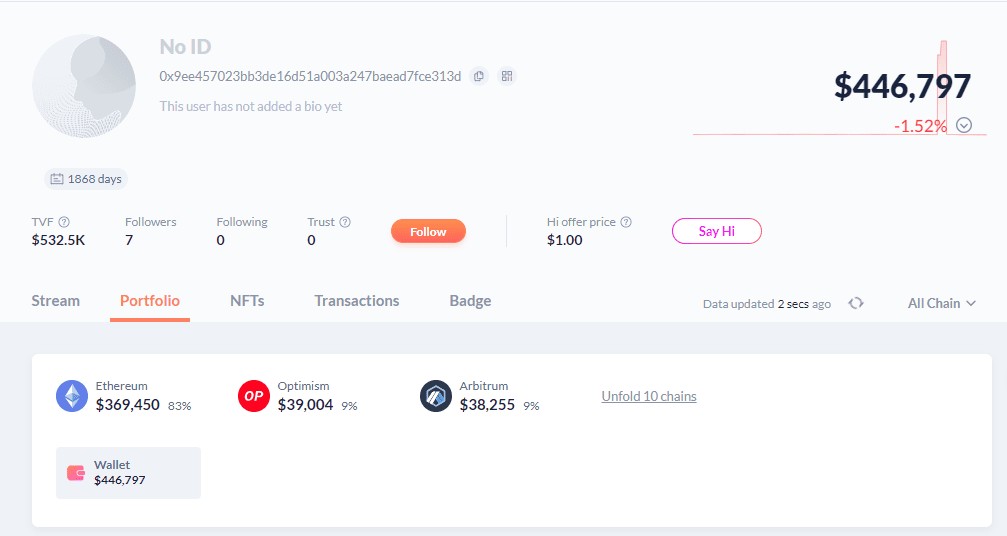The height and width of the screenshot is (536, 1007).
Task: Show the address QR code
Action: pyautogui.click(x=507, y=76)
